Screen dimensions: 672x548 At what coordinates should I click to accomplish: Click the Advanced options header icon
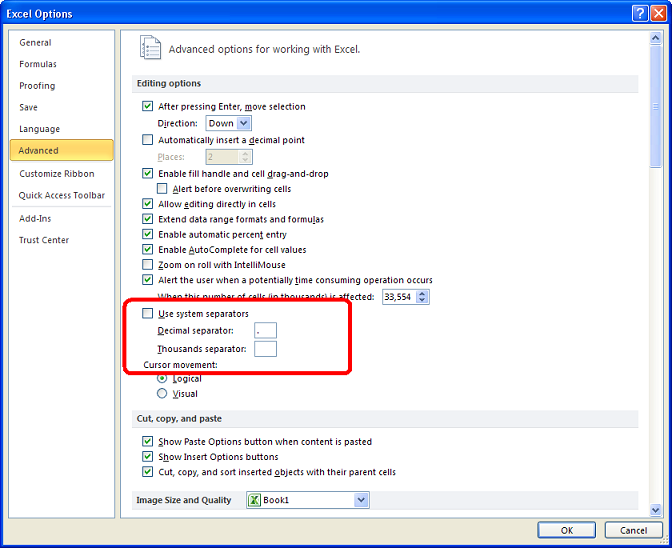tap(150, 48)
